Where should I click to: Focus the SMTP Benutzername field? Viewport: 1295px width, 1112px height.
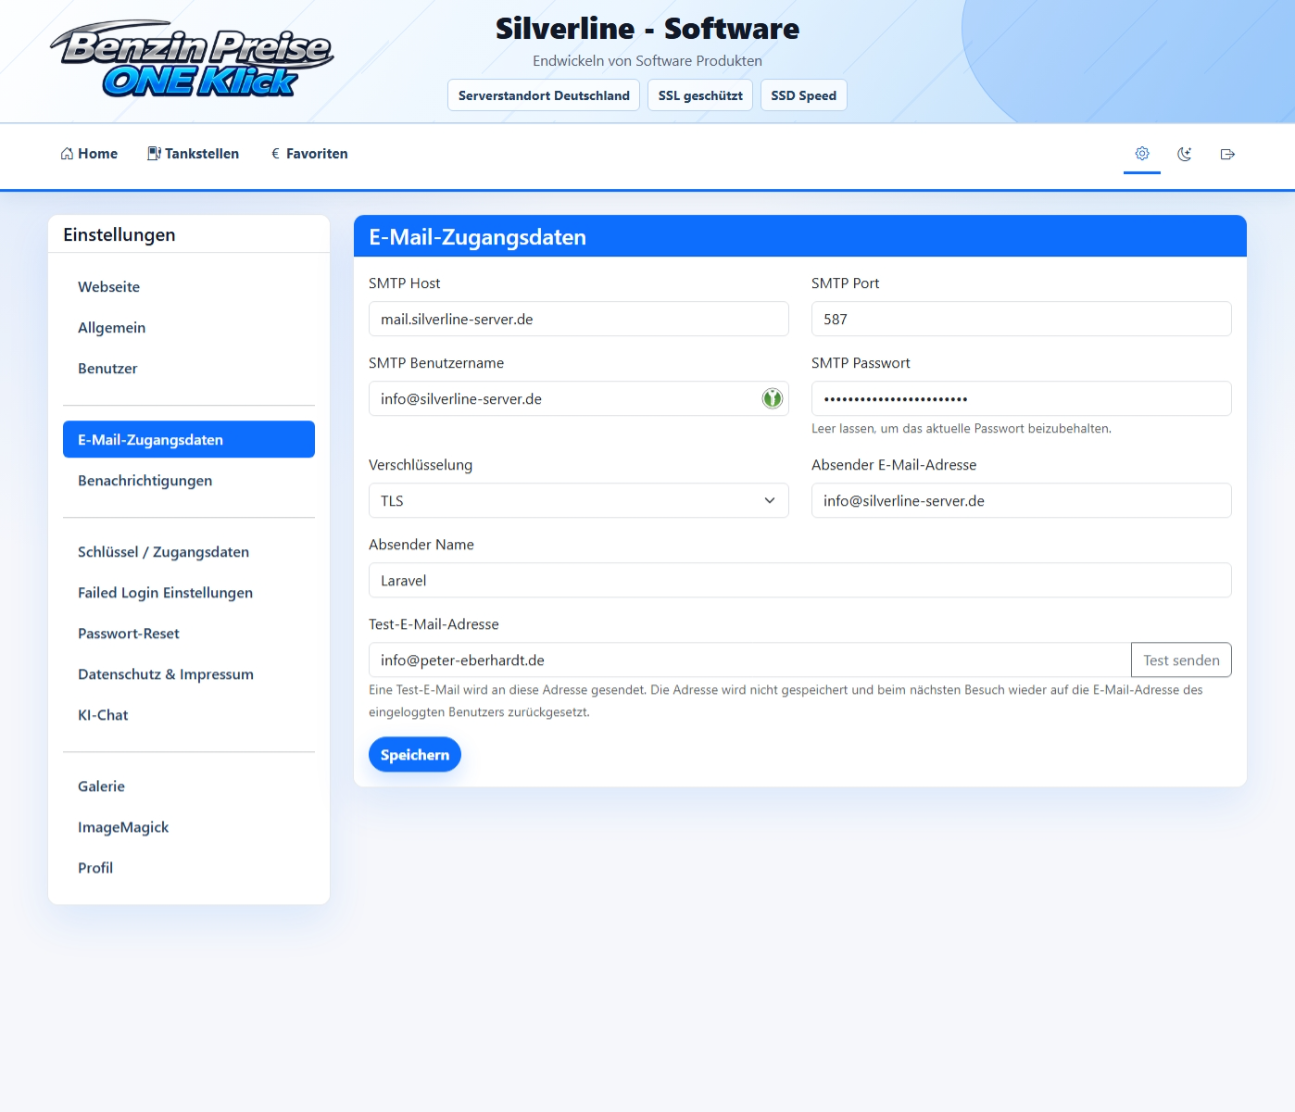coord(578,399)
